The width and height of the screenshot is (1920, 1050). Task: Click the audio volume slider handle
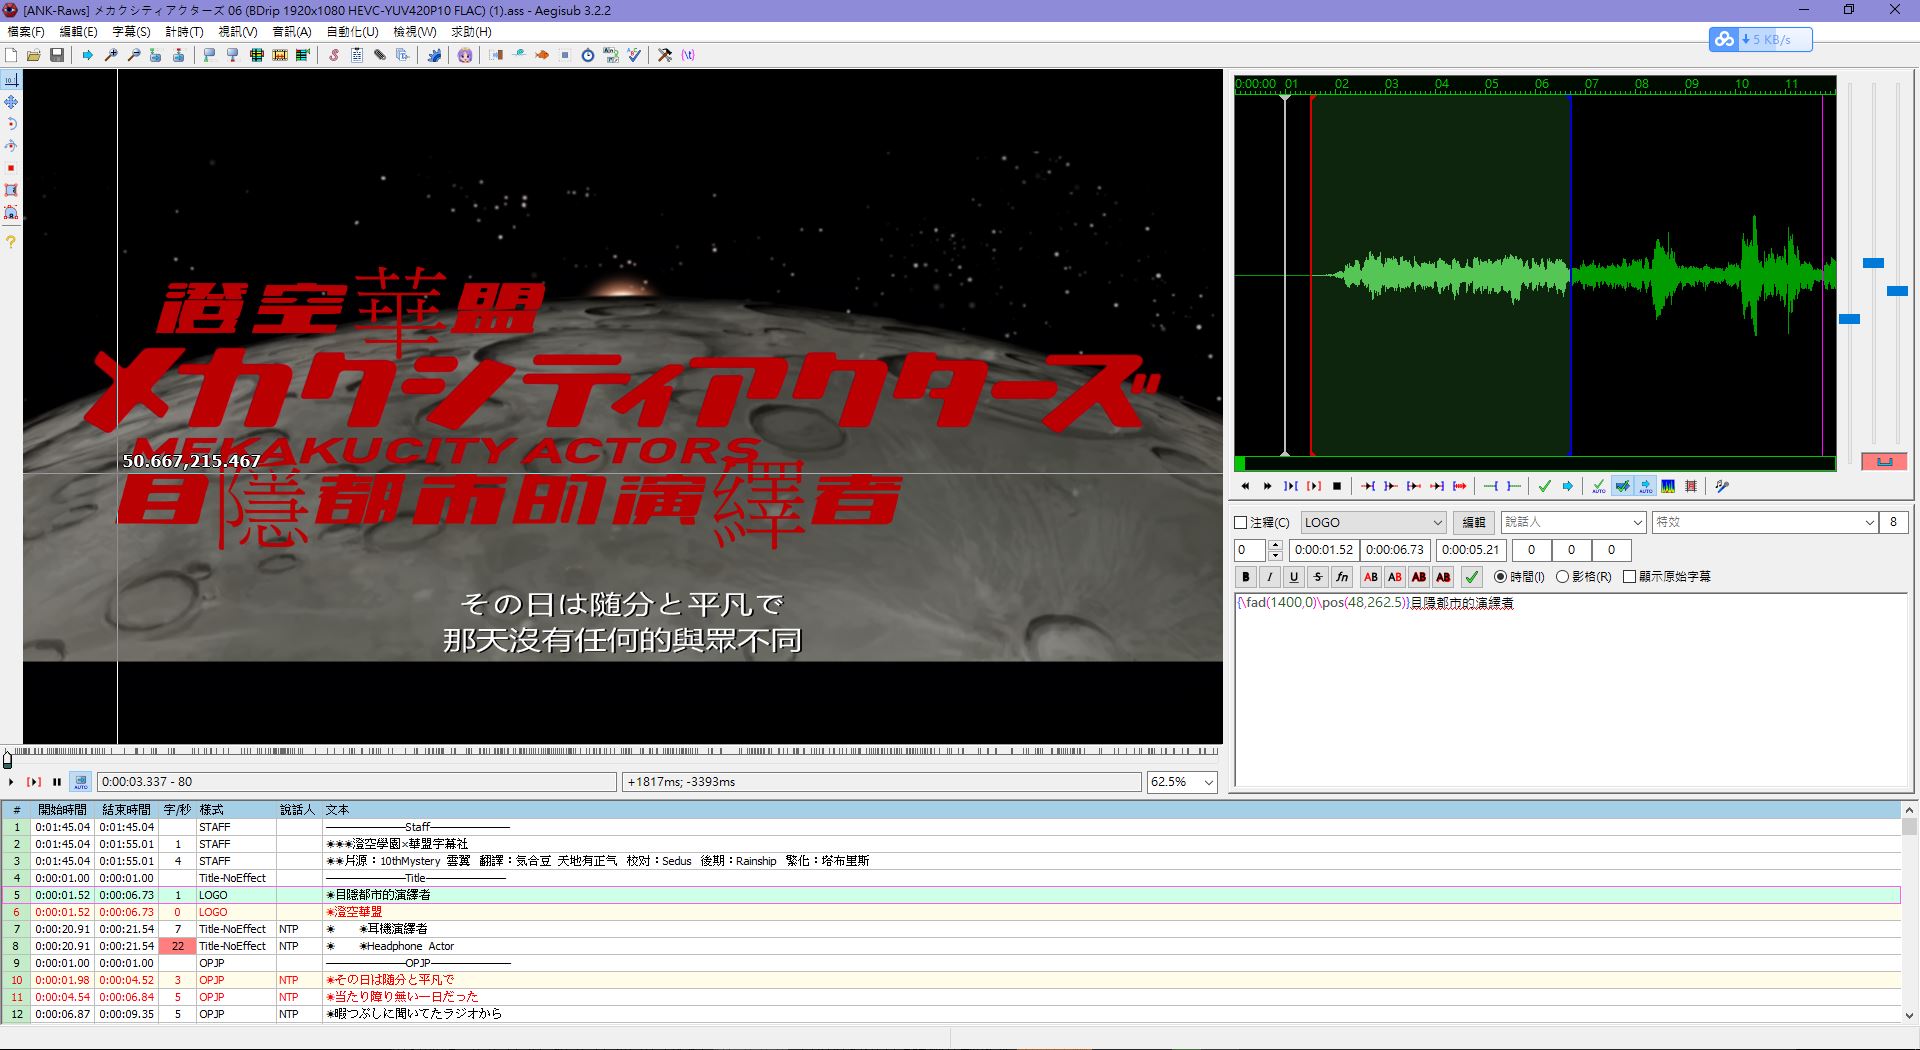coord(1897,291)
